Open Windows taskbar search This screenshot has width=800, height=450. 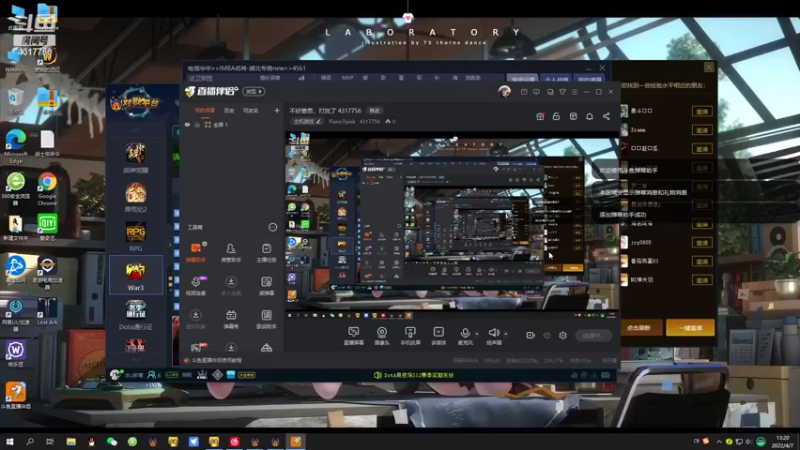tap(30, 441)
